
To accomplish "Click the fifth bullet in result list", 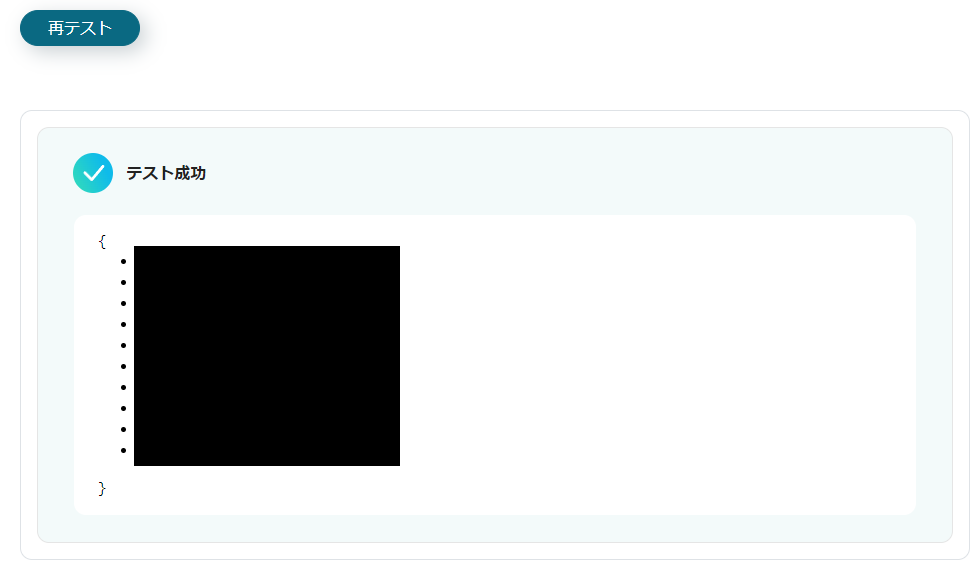I will (124, 346).
